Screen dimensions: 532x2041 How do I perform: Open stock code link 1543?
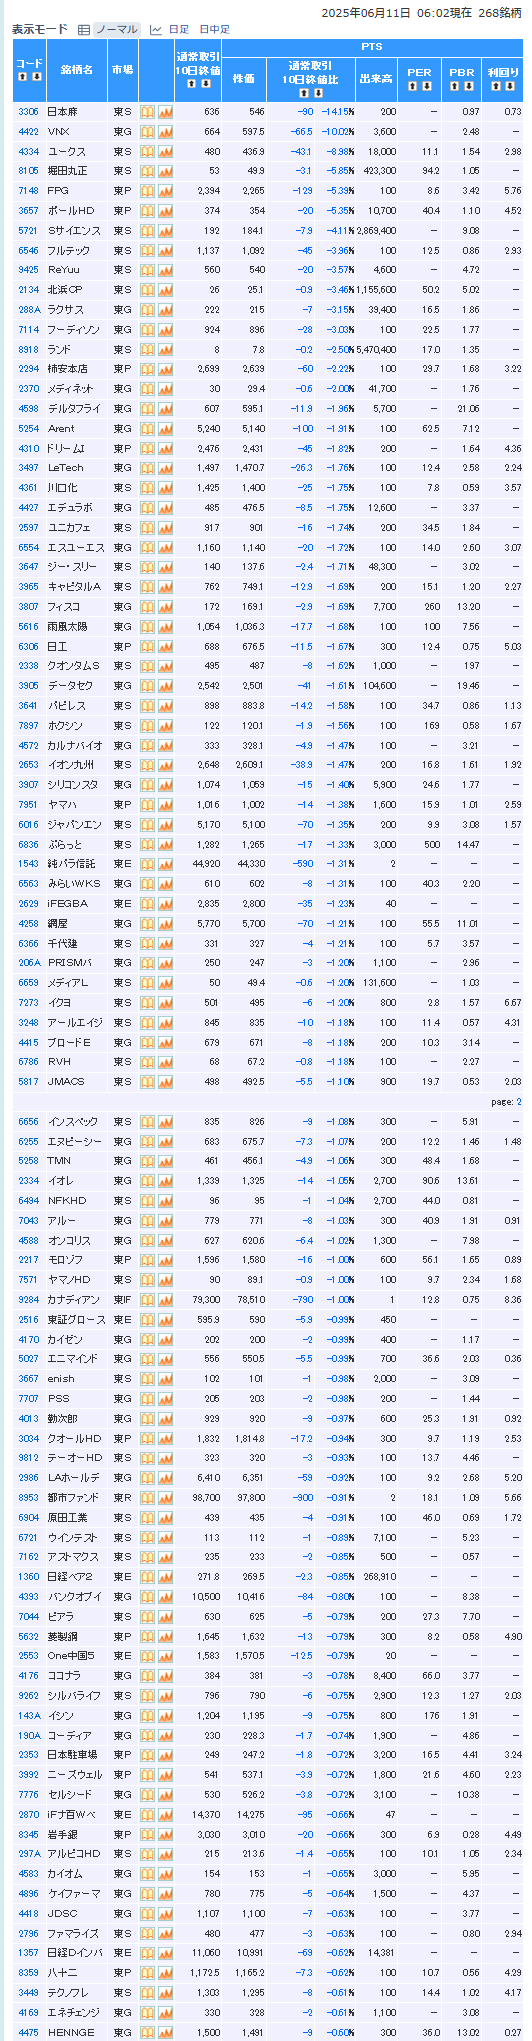coord(28,864)
